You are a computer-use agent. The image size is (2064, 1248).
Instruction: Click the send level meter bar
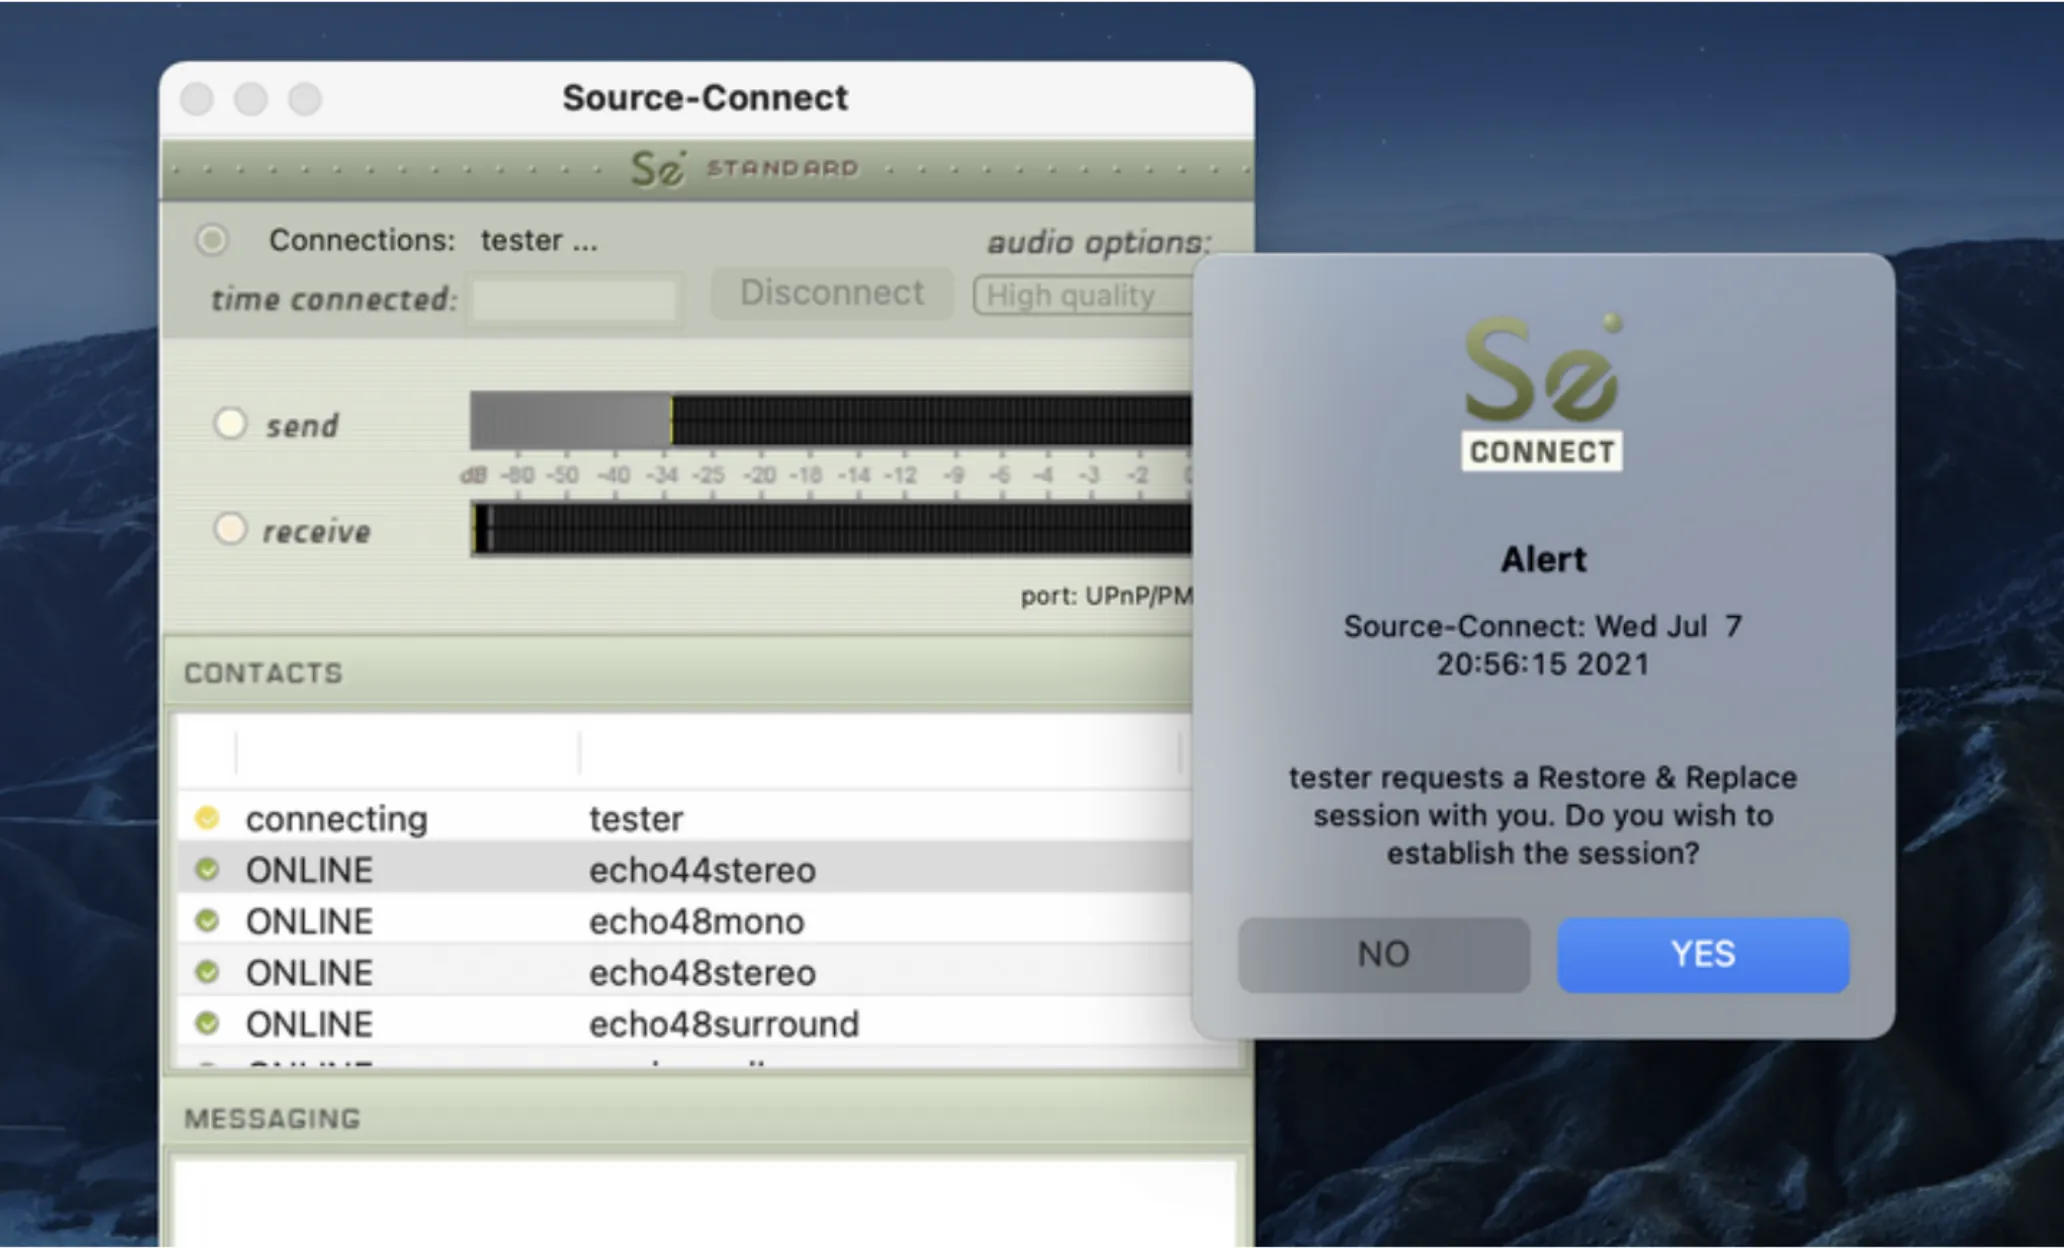831,419
